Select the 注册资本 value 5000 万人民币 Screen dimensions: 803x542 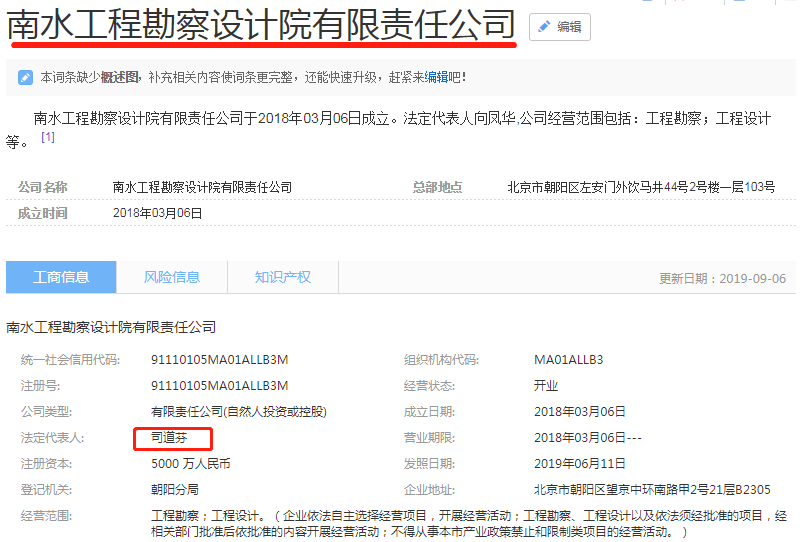[190, 464]
